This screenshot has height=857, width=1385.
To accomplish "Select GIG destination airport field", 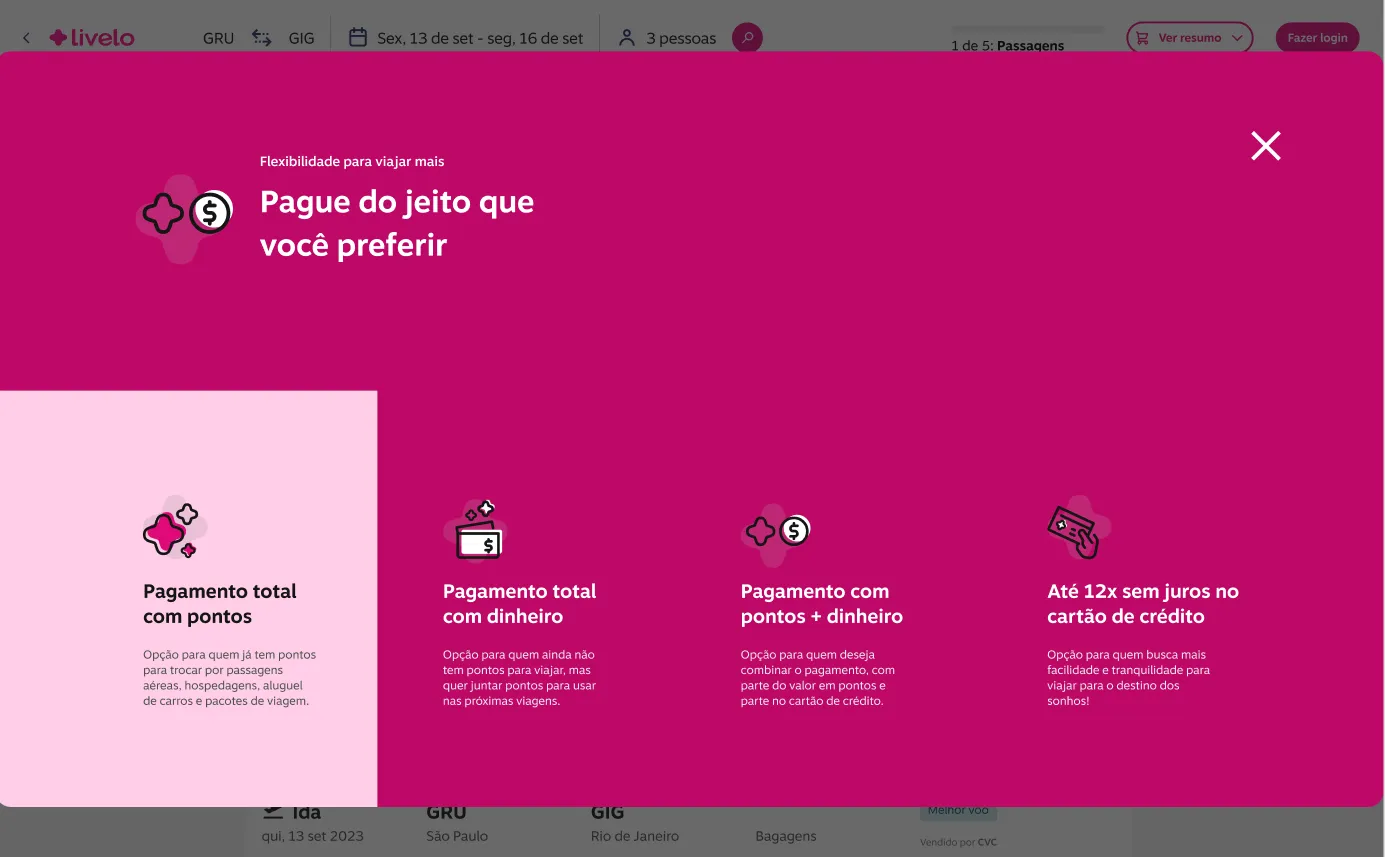I will tap(301, 38).
